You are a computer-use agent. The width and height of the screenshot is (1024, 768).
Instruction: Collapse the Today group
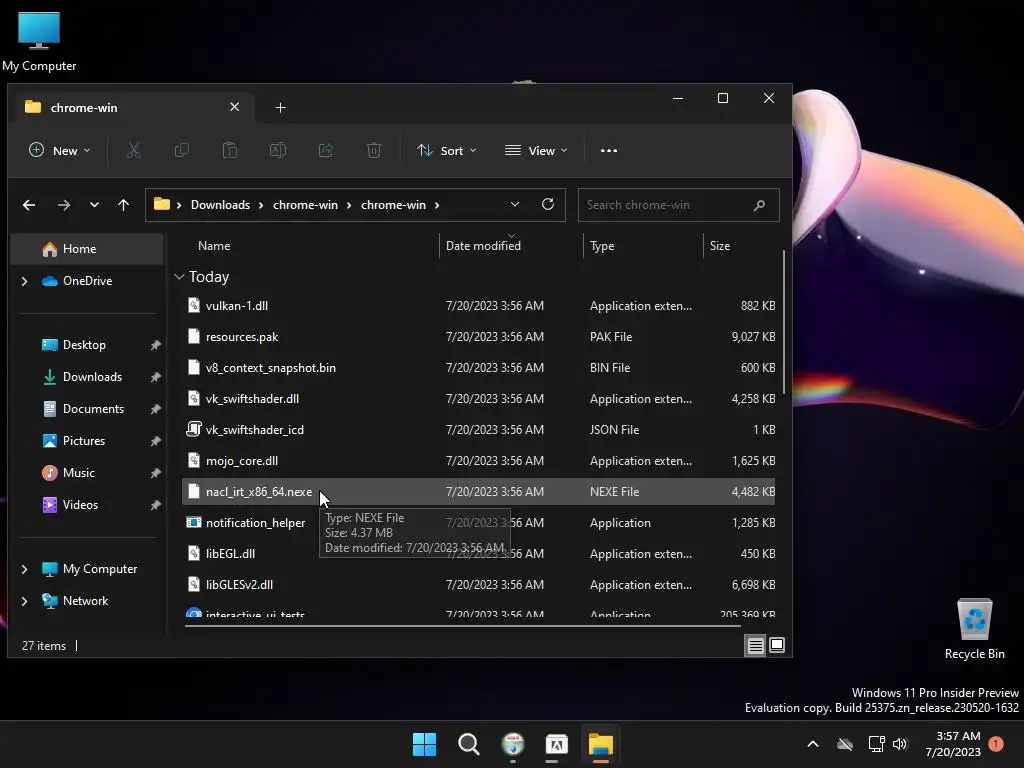179,277
